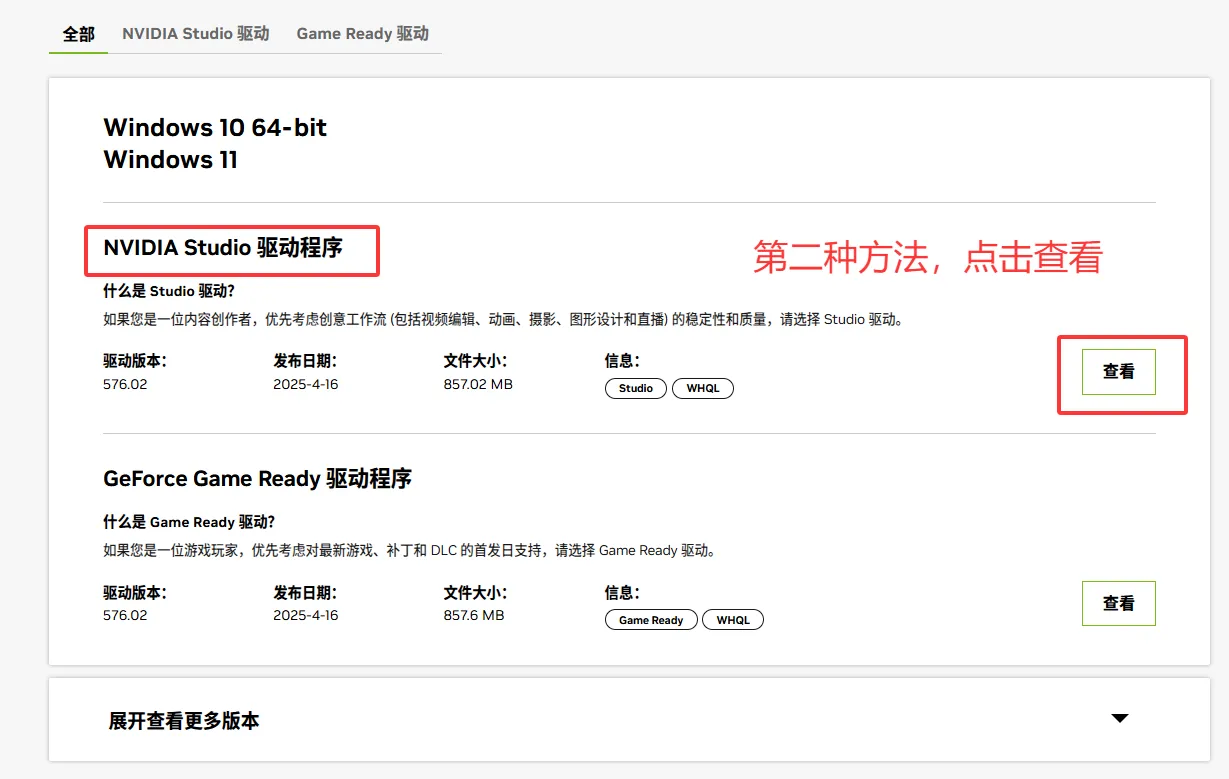Click Game Ready driver release date 2025-4-16
Image resolution: width=1229 pixels, height=779 pixels.
click(x=306, y=615)
